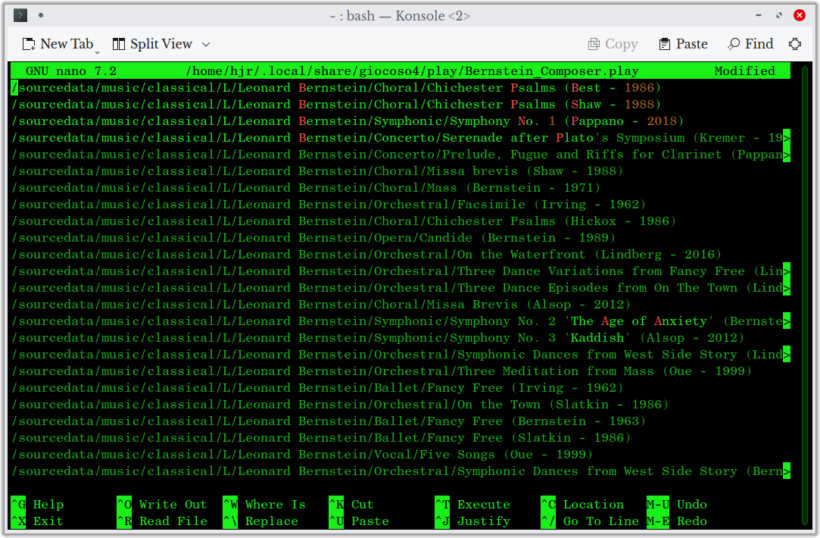
Task: Click the nano title bar file path
Action: [411, 71]
